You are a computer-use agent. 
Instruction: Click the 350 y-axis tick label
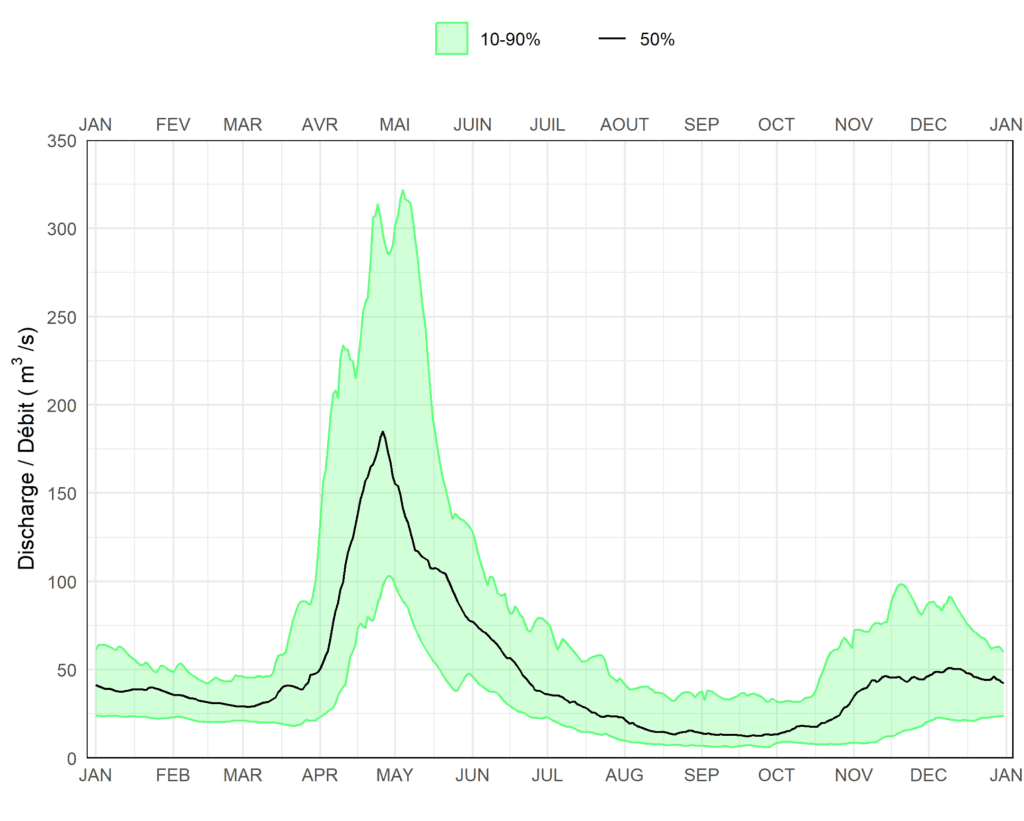click(62, 141)
